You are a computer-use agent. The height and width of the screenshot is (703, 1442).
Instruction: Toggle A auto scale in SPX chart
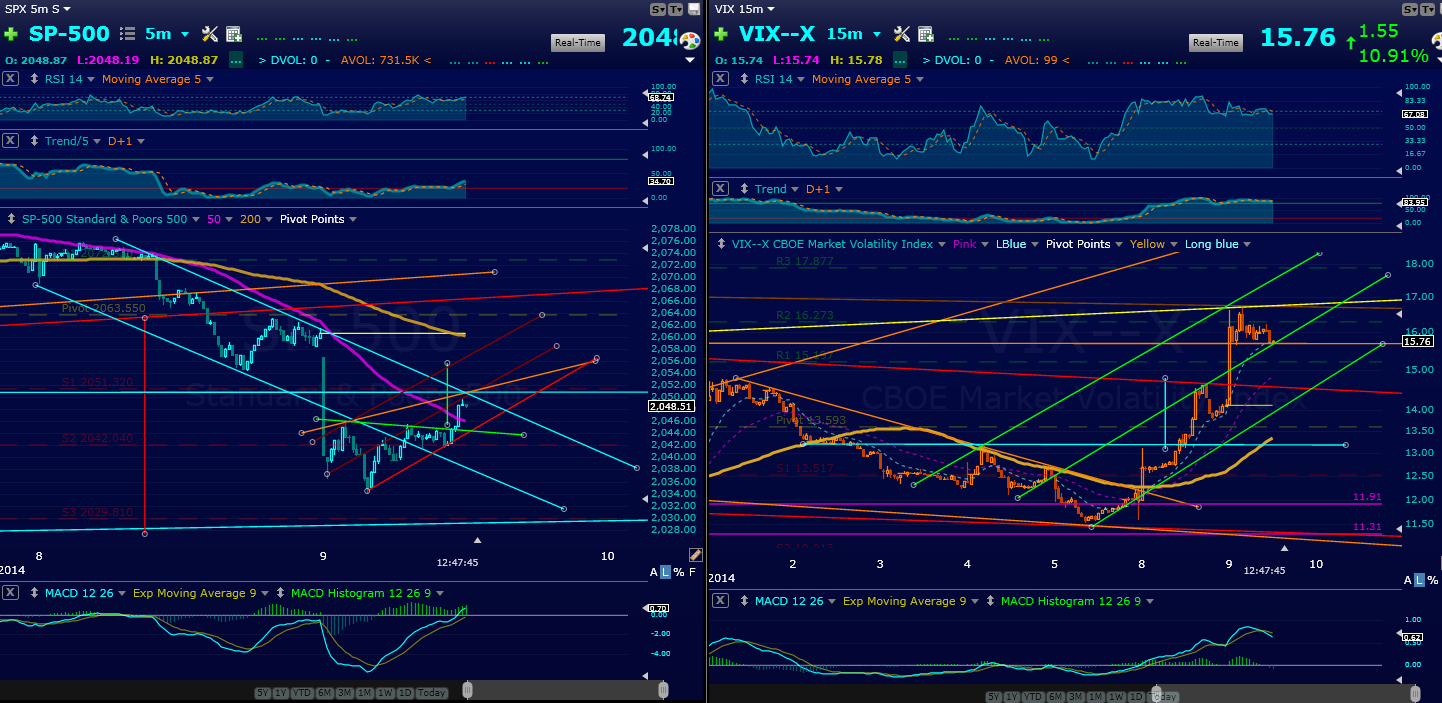point(655,571)
